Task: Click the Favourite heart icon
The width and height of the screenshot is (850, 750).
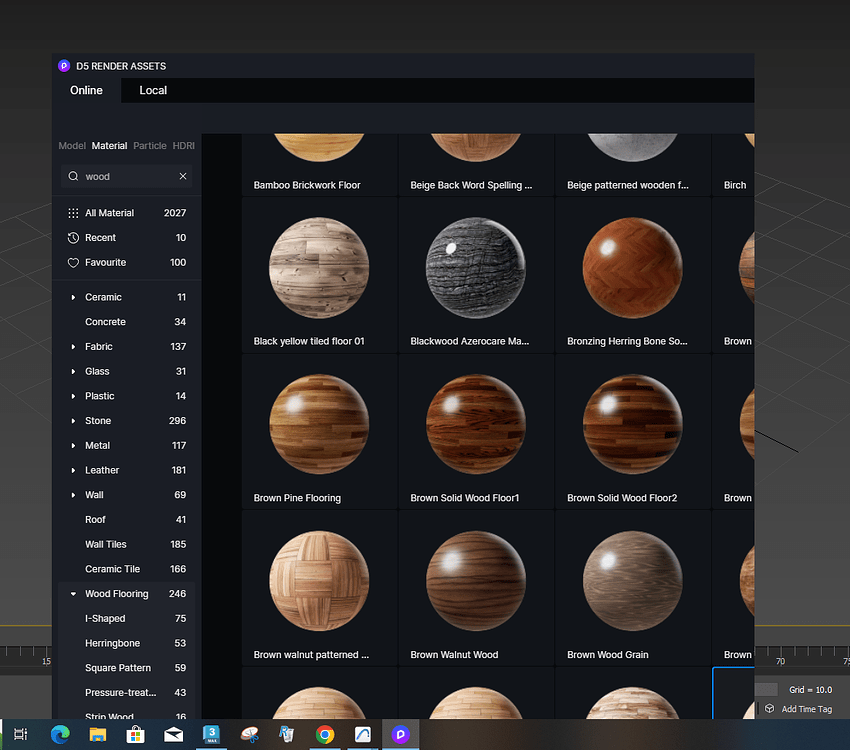Action: (73, 263)
